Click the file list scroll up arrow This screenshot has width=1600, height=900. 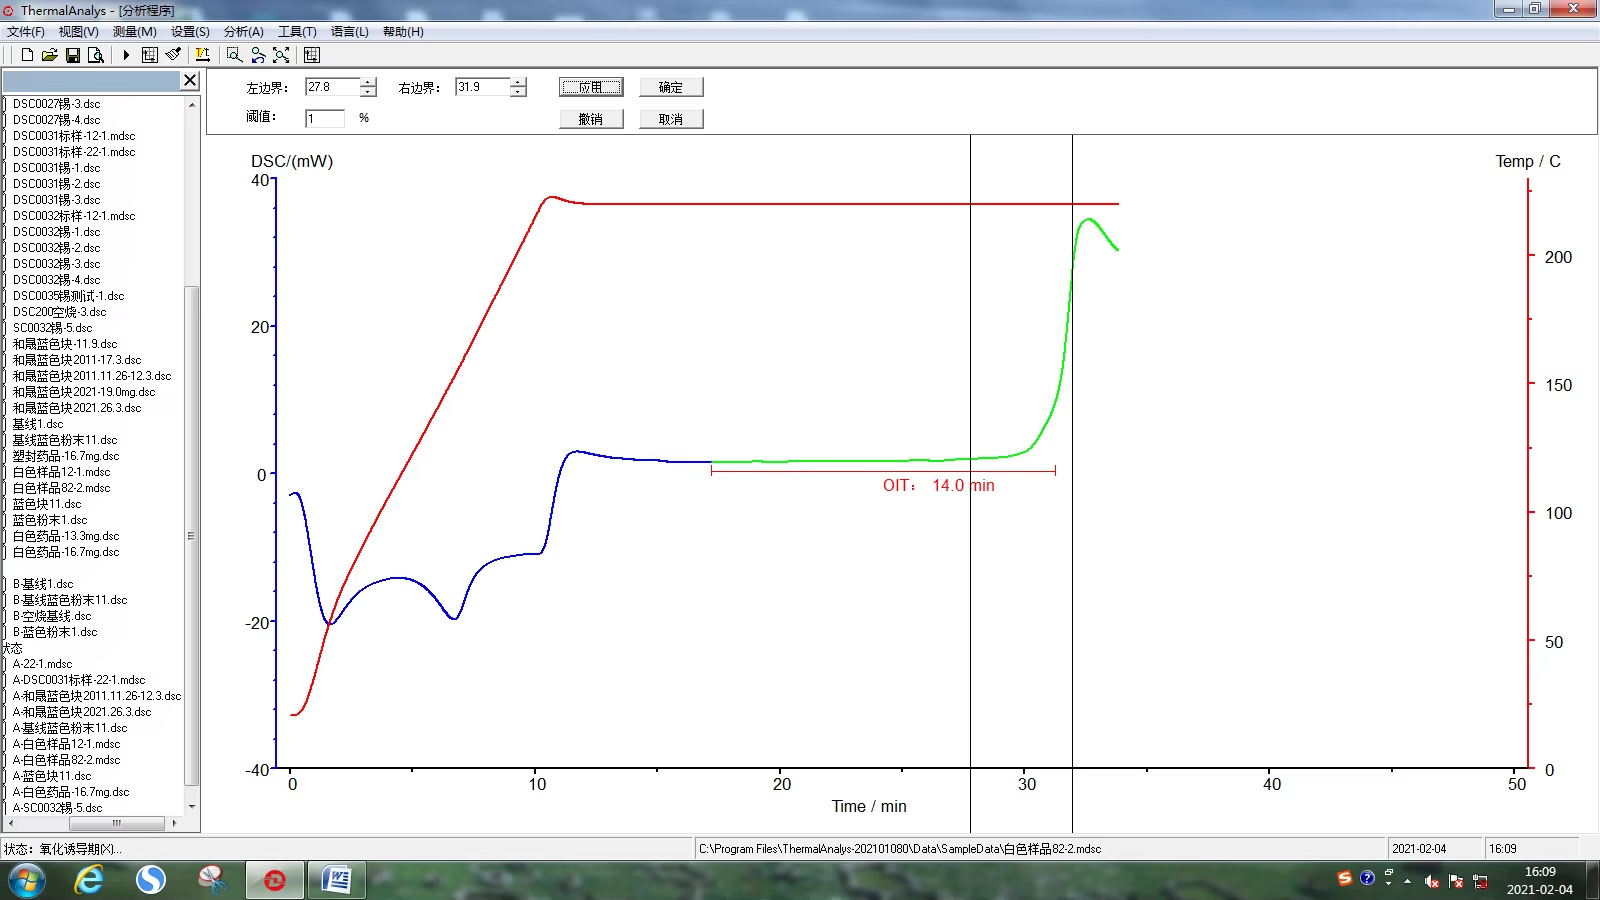coord(192,104)
